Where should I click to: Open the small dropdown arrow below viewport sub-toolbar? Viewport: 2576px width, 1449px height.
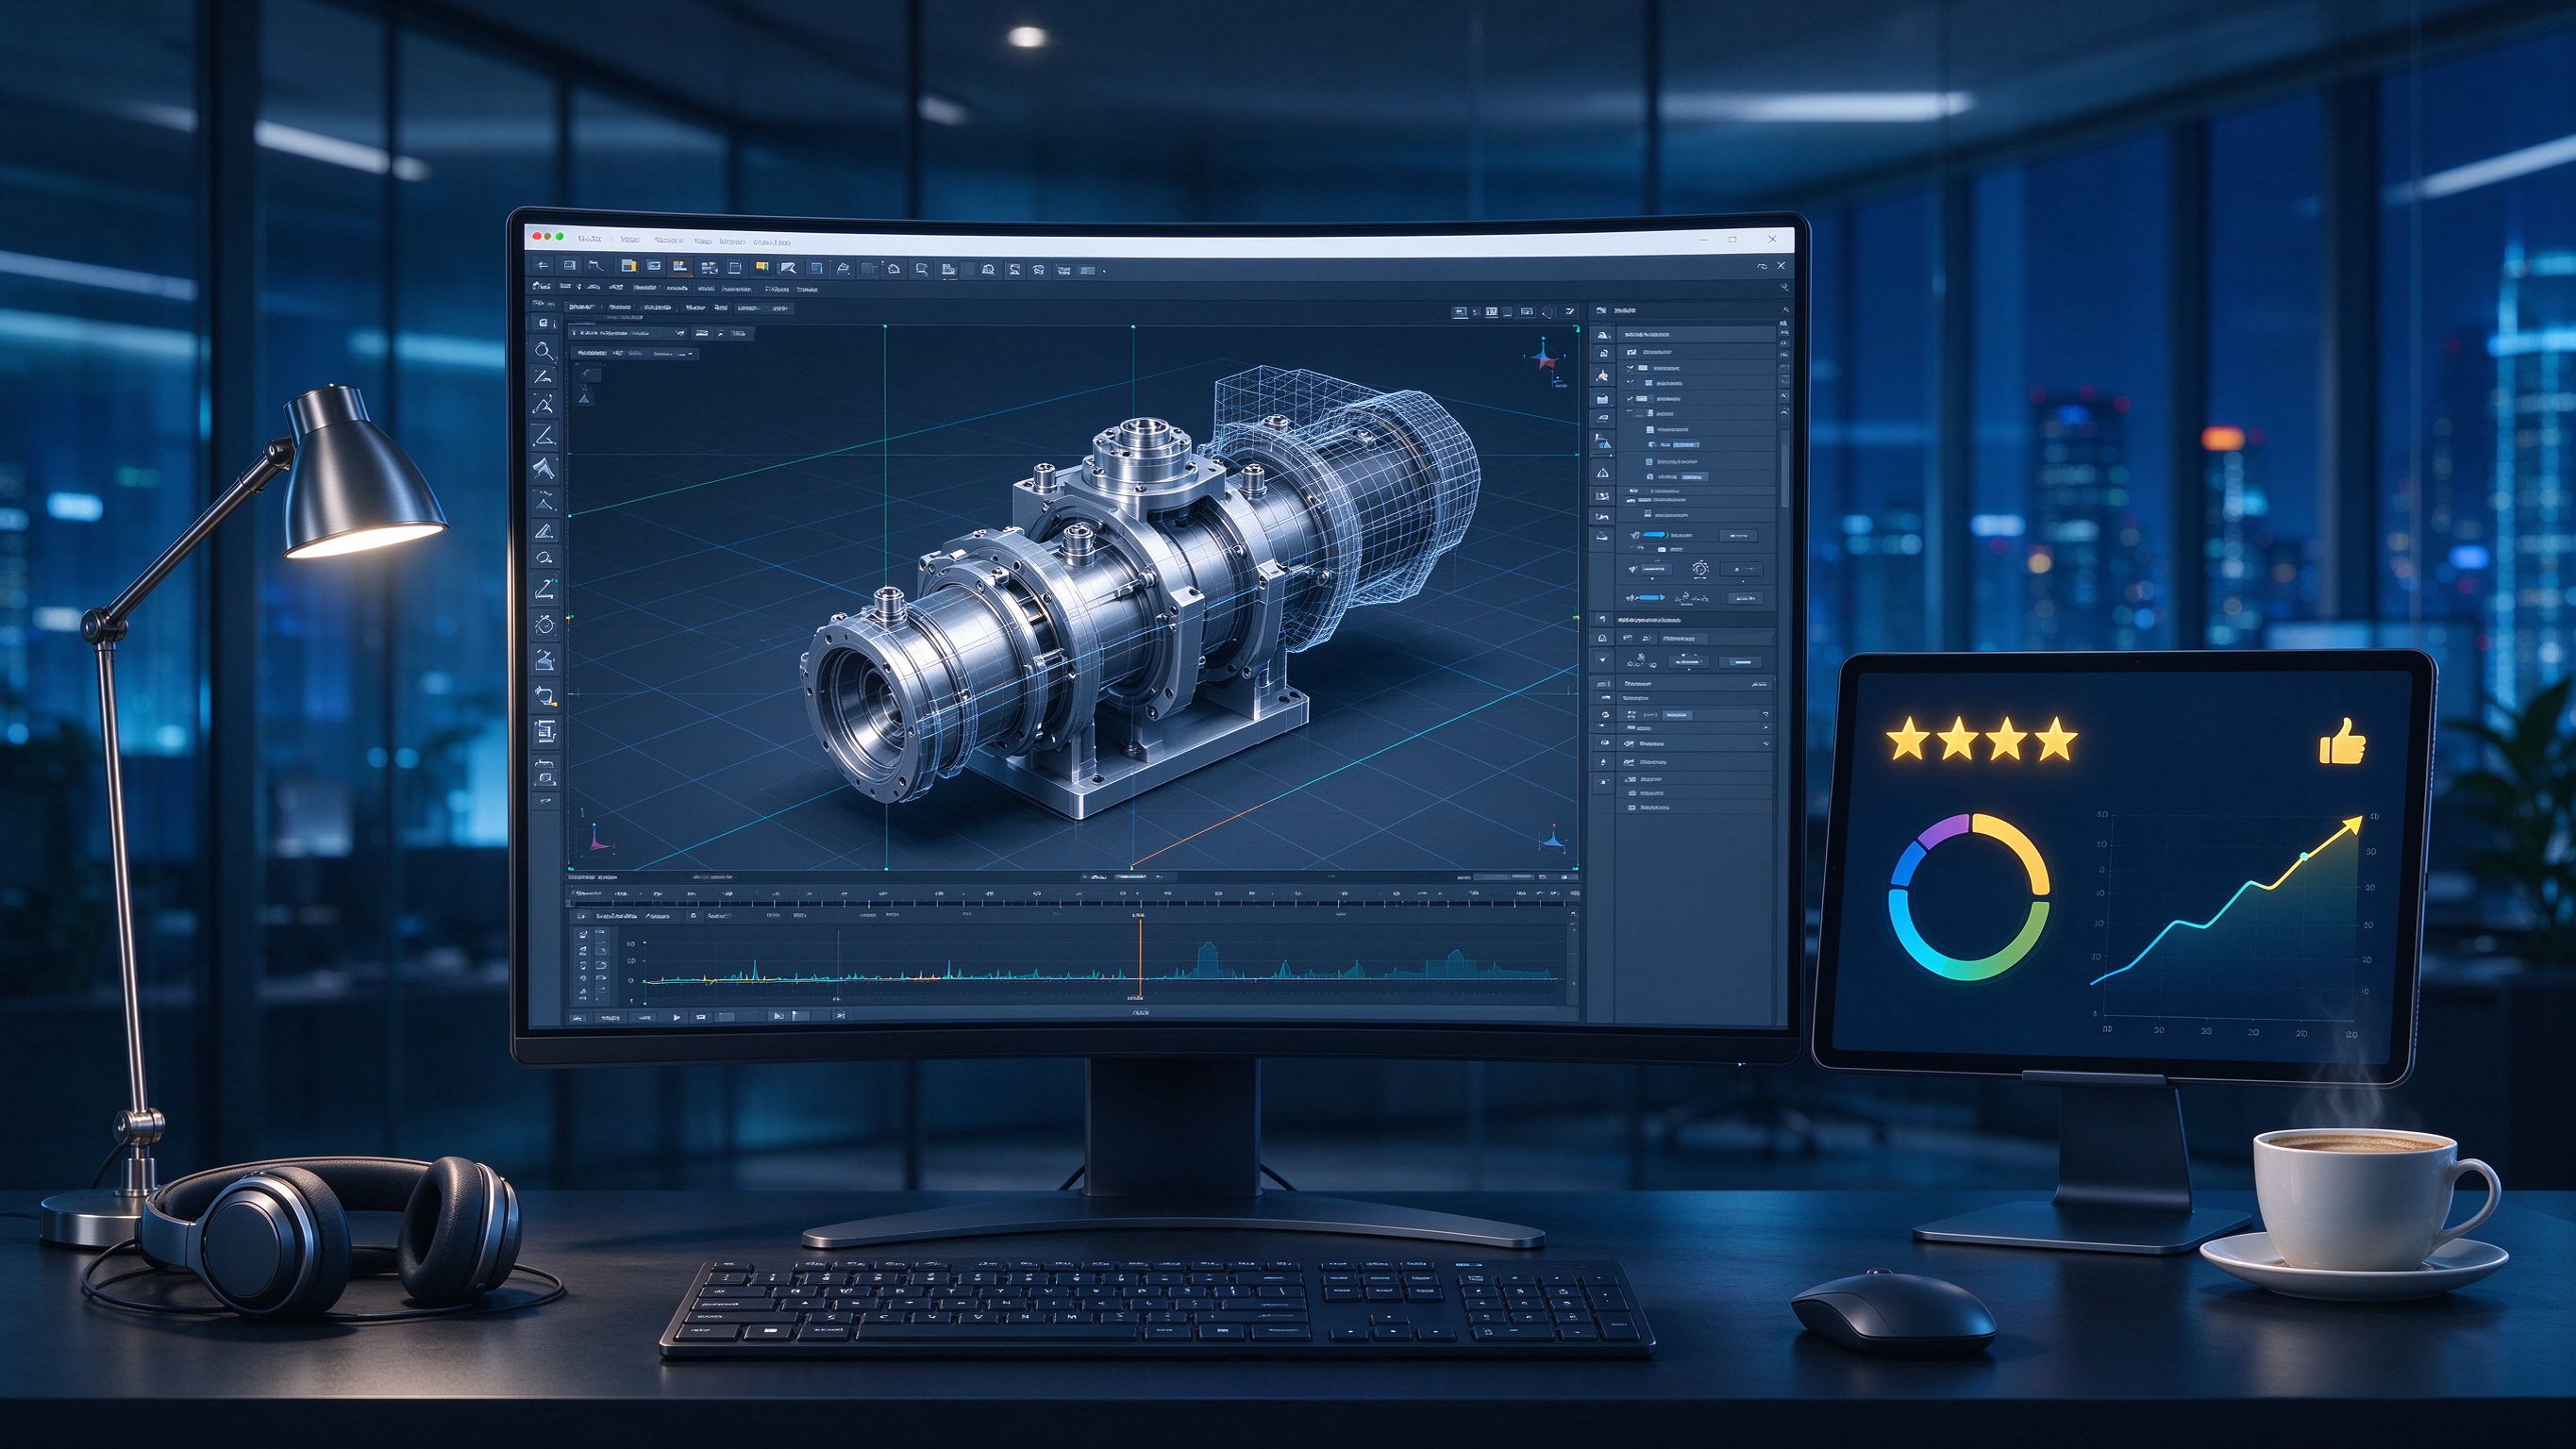[x=691, y=353]
